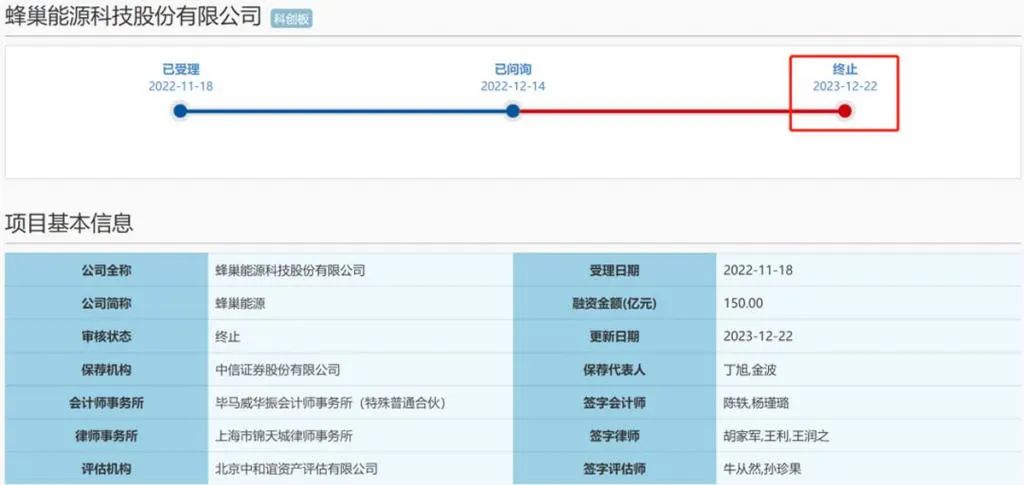Click the 保荐机构 header cell
This screenshot has width=1024, height=485.
coord(106,369)
